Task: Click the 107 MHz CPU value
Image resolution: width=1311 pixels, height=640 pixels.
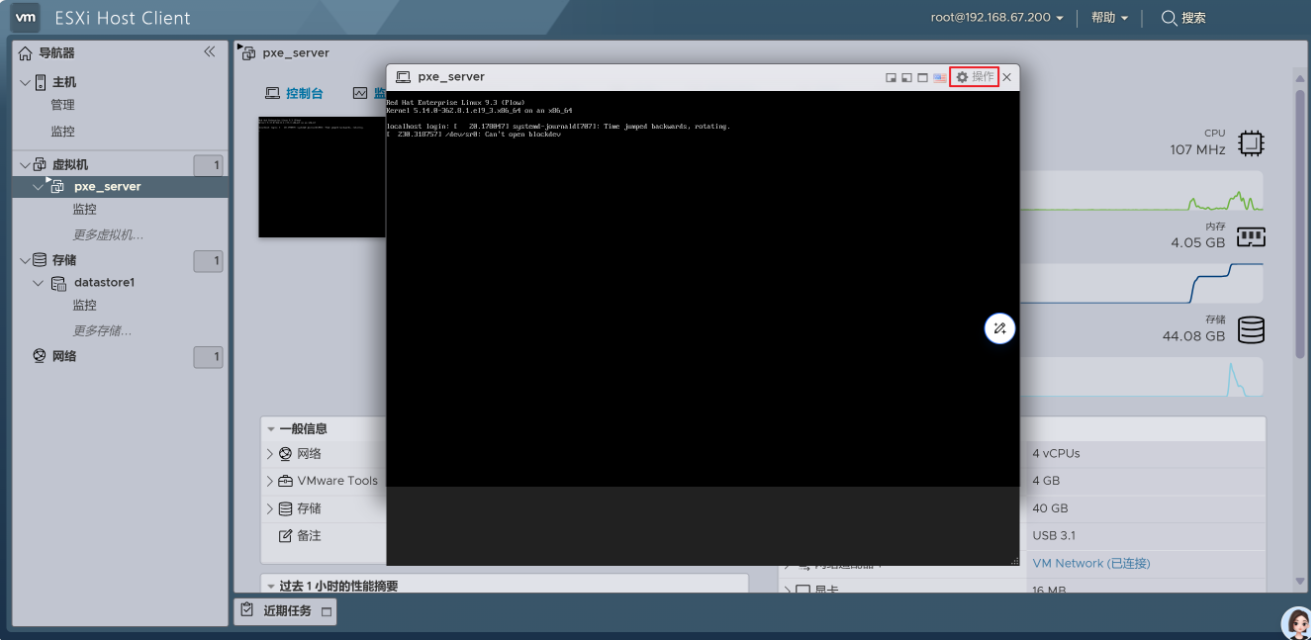Action: point(1198,150)
